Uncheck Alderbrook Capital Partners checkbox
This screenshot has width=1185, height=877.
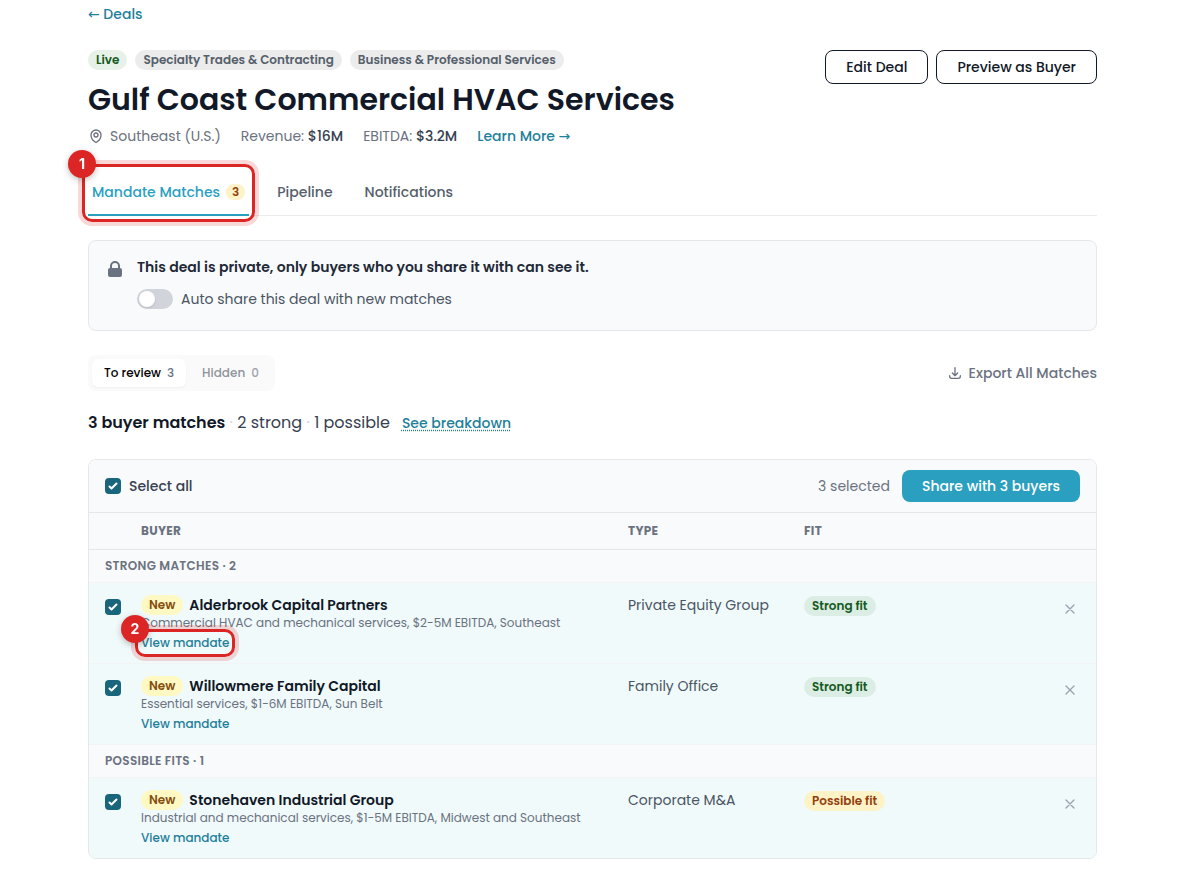tap(113, 607)
